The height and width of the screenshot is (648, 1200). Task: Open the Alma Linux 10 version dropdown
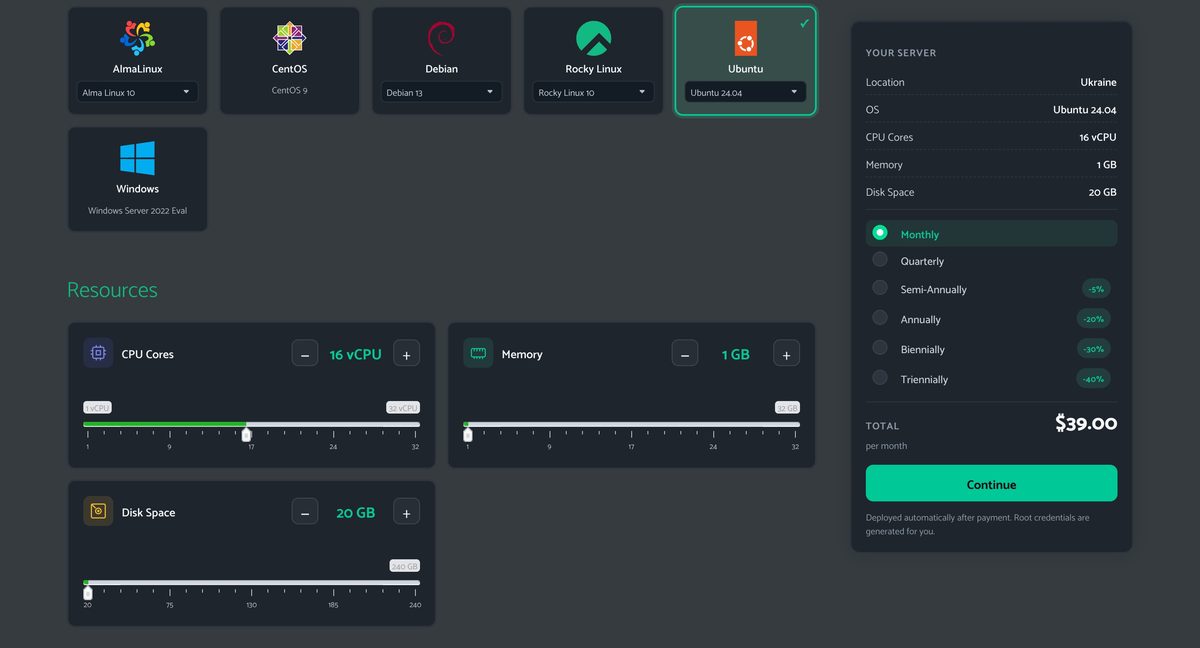[137, 92]
